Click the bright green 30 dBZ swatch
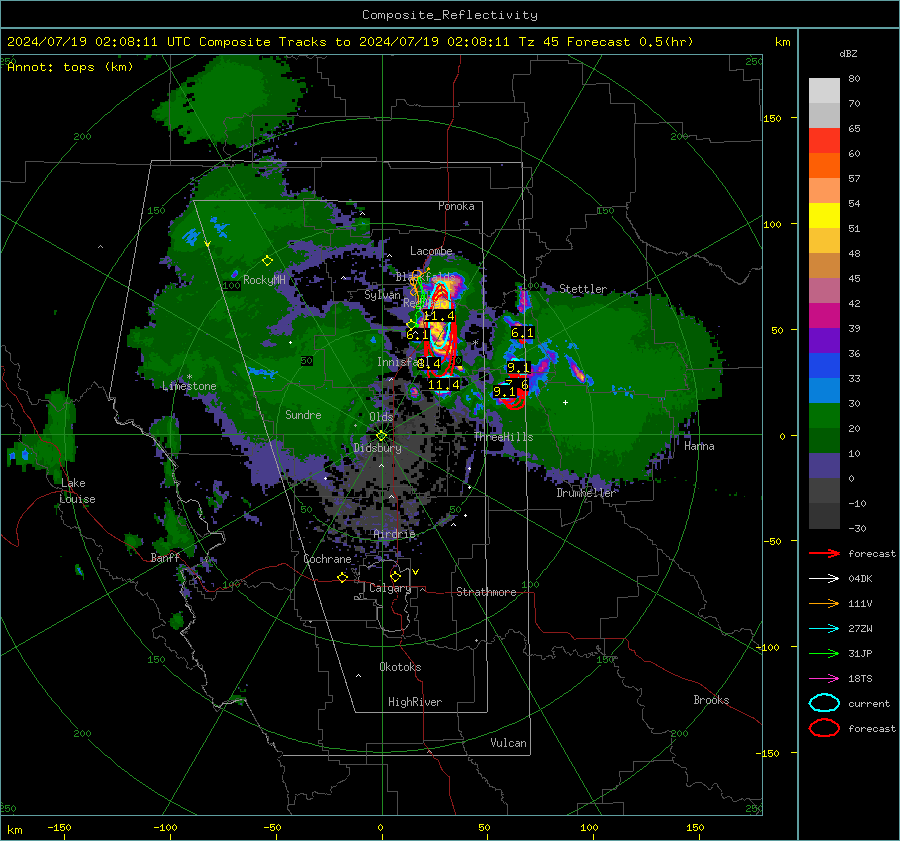This screenshot has width=900, height=841. (824, 416)
